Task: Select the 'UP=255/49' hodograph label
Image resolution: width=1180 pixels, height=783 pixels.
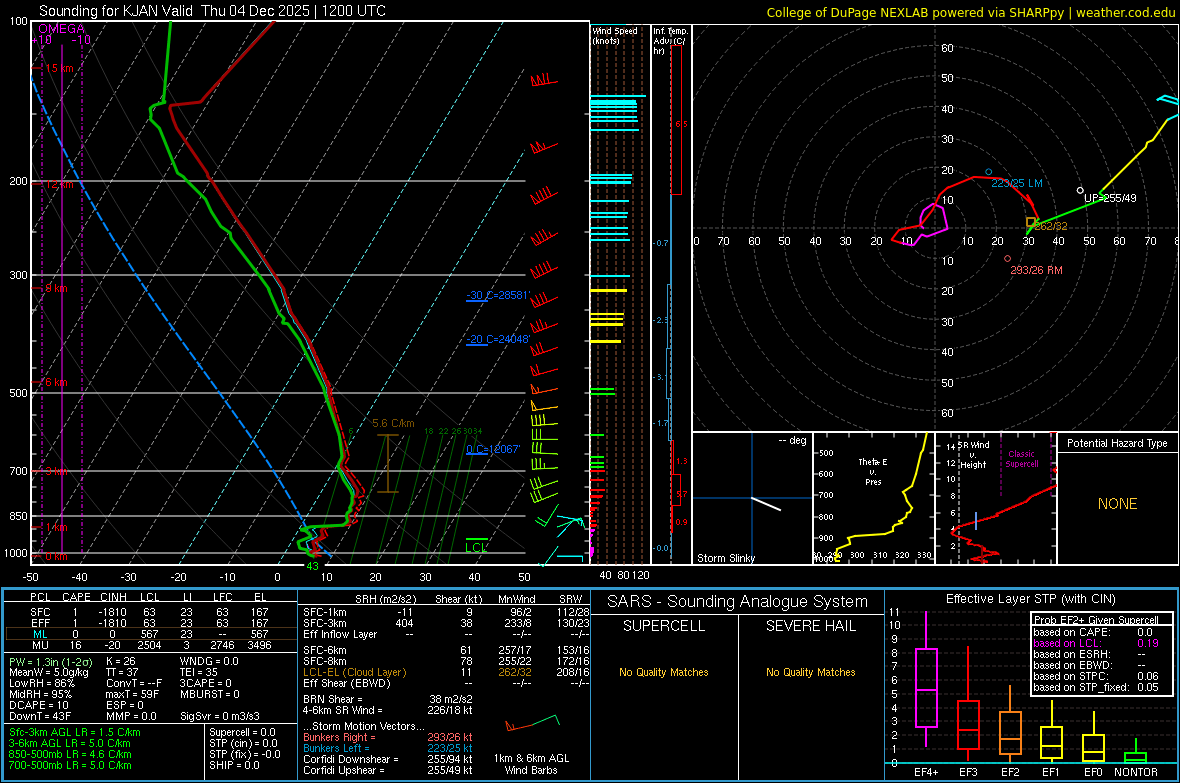Action: click(x=1110, y=199)
